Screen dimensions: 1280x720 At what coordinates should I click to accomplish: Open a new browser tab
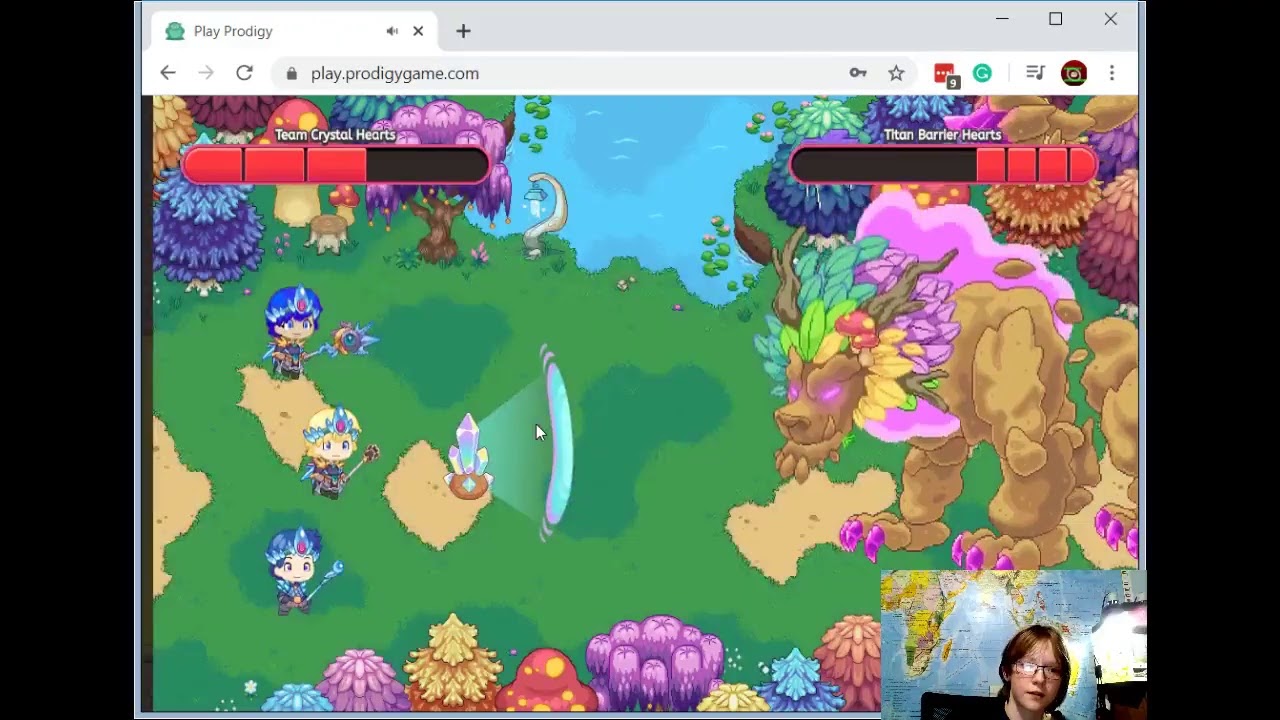pyautogui.click(x=463, y=31)
